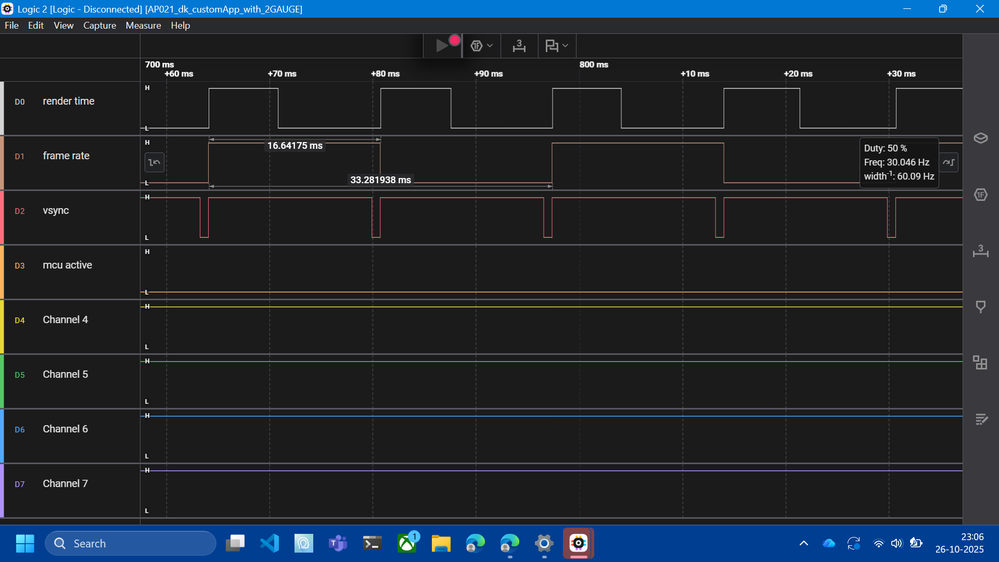Open Settings gear from taskbar

544,544
